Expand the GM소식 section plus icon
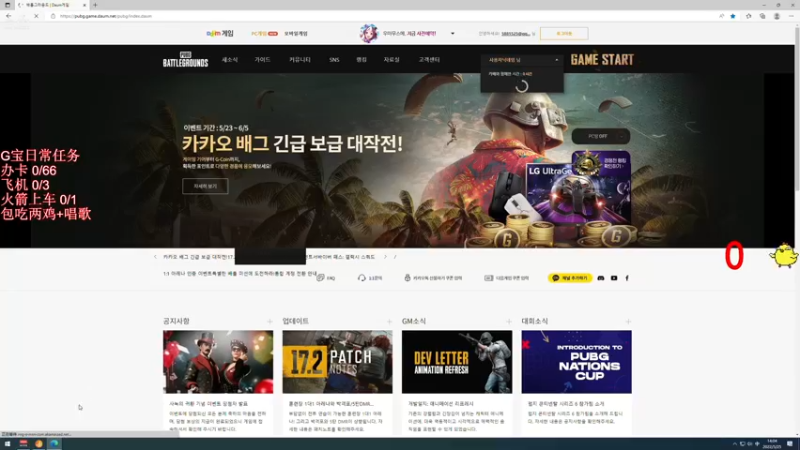Screen dimensions: 800x450 coord(509,321)
